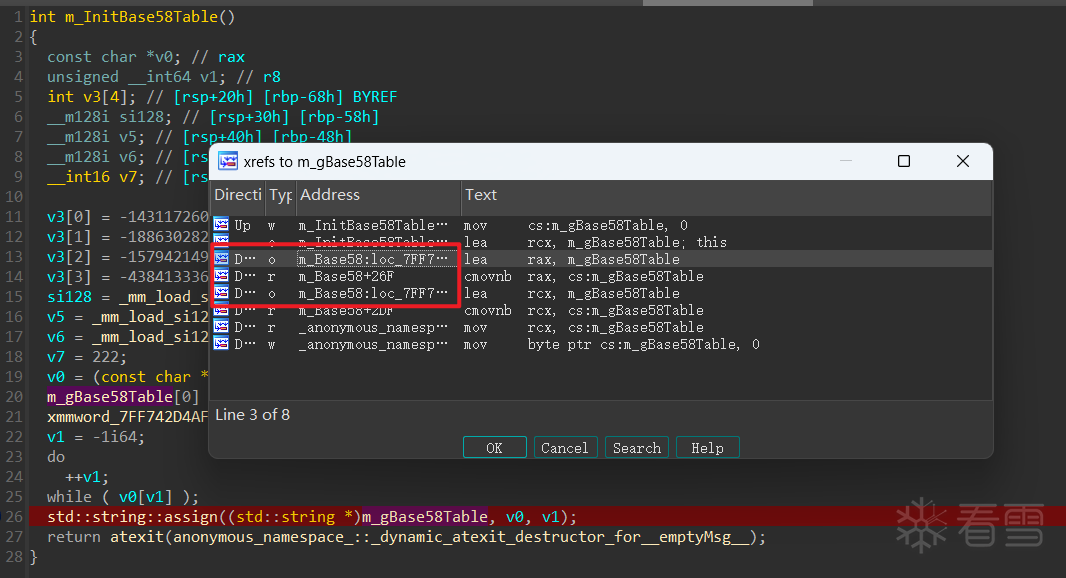Click the Type column header

pos(281,195)
